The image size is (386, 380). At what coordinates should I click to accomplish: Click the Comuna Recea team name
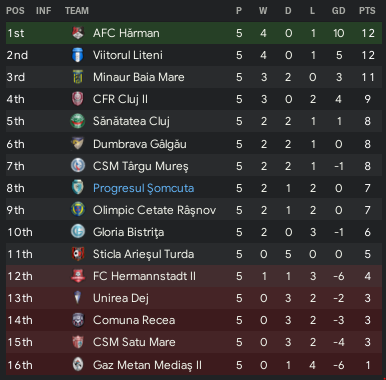134,320
